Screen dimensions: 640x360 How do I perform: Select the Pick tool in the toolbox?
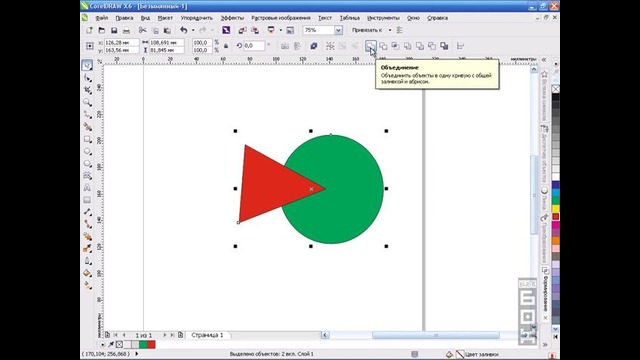(x=87, y=65)
